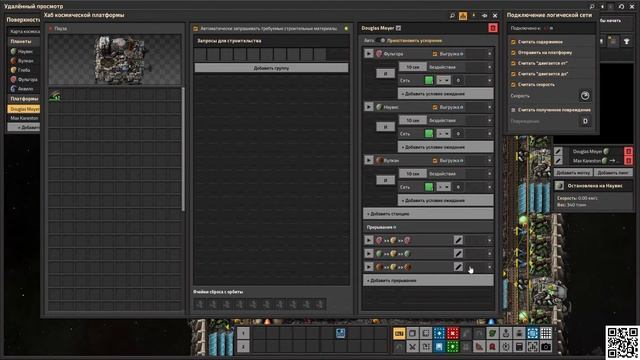Click the green signal slot in Фульгора's Сеть condition
640x360 pixels.
[x=429, y=80]
